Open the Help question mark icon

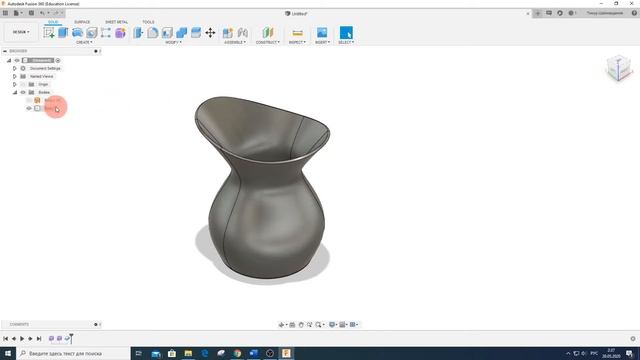coord(634,13)
